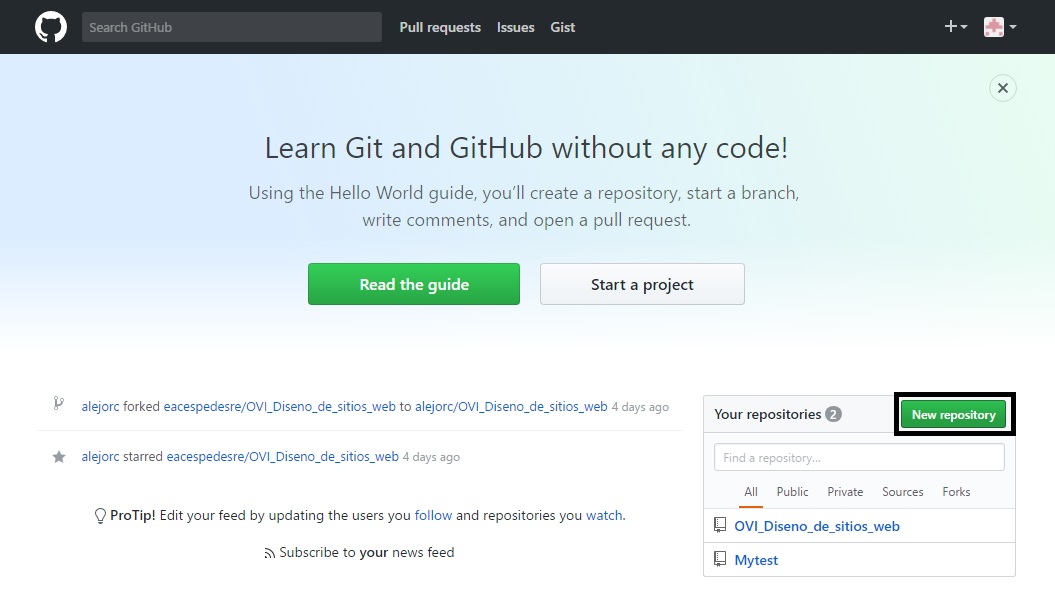Click the repositories count badge showing 2
This screenshot has height=593, width=1055.
point(833,415)
